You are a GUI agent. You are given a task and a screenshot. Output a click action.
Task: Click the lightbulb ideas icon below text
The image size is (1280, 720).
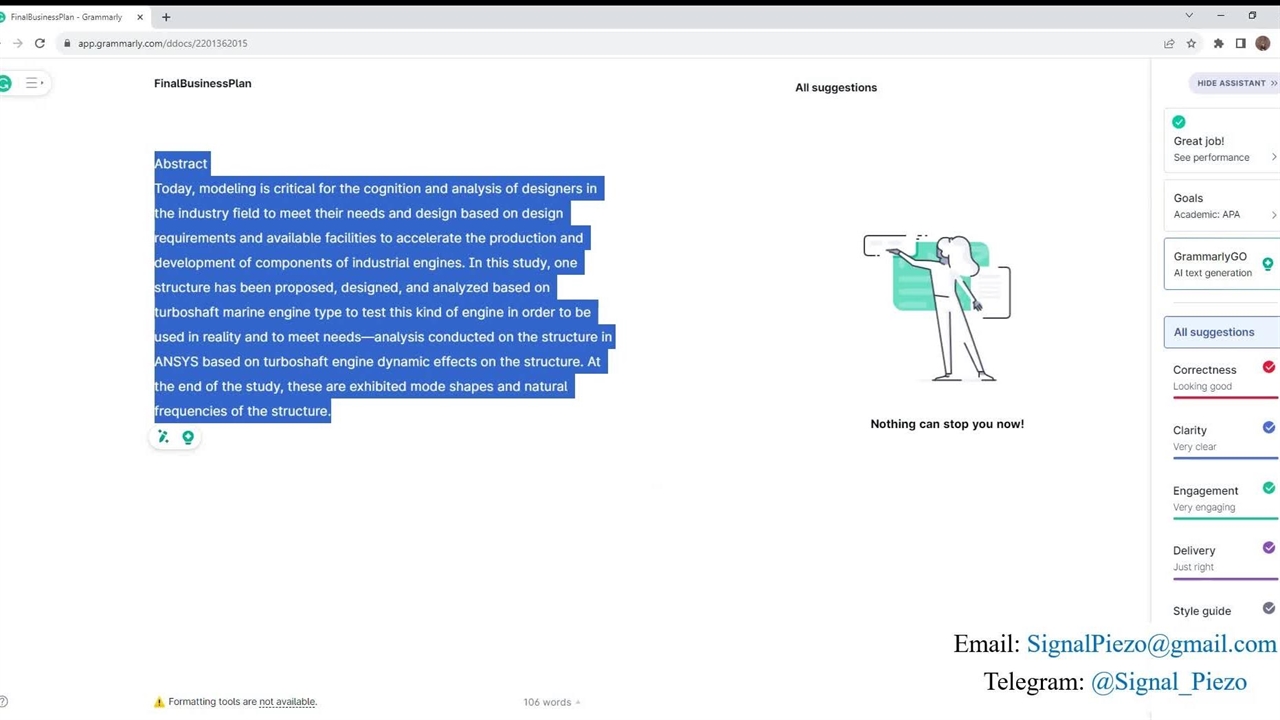[x=188, y=437]
